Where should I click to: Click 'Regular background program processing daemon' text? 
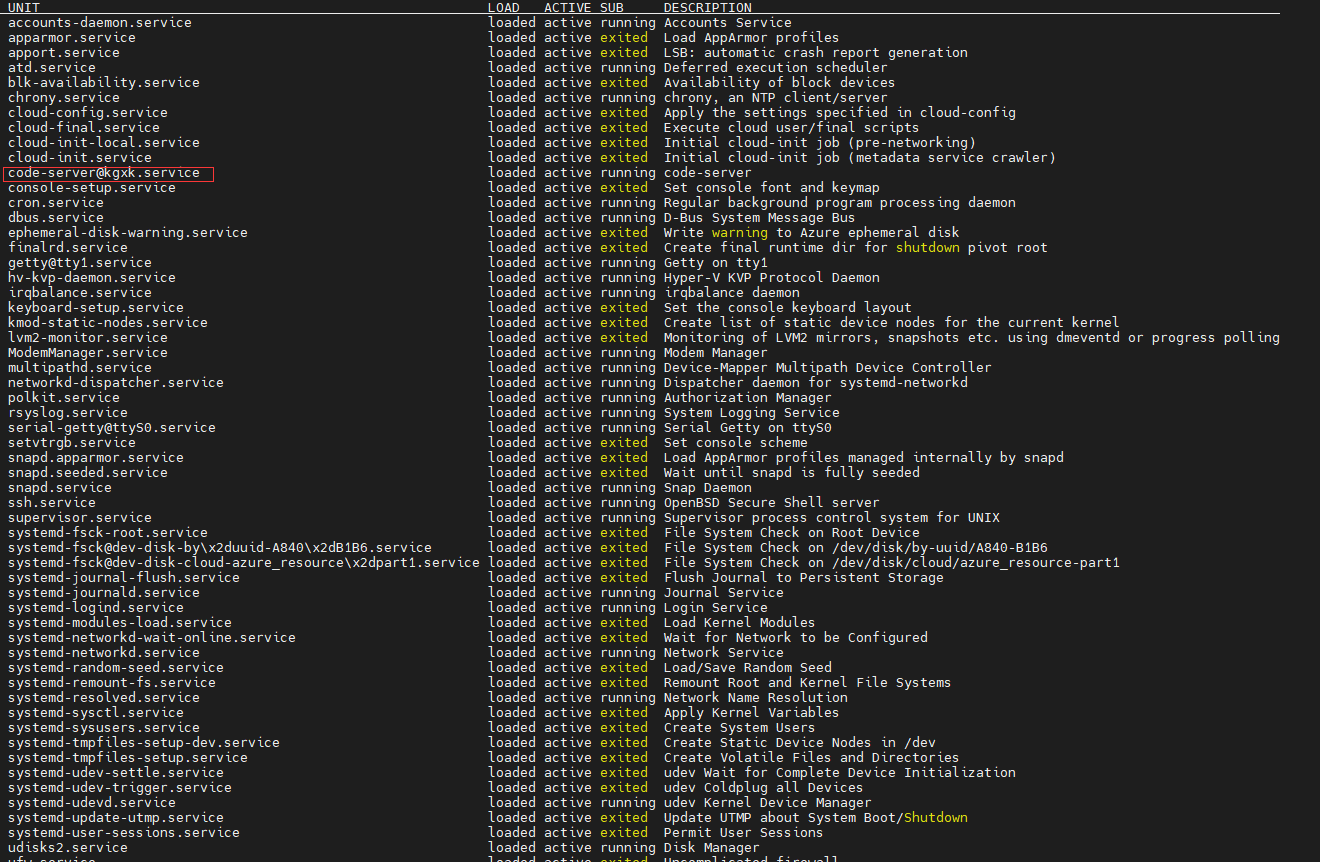[840, 203]
